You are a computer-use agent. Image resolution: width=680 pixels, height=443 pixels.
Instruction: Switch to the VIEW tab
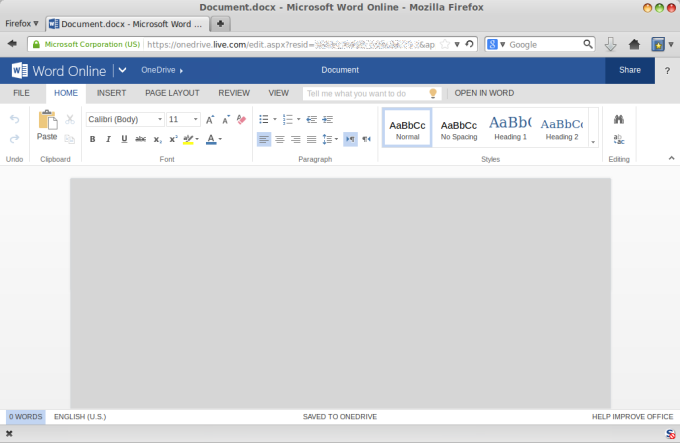[278, 93]
